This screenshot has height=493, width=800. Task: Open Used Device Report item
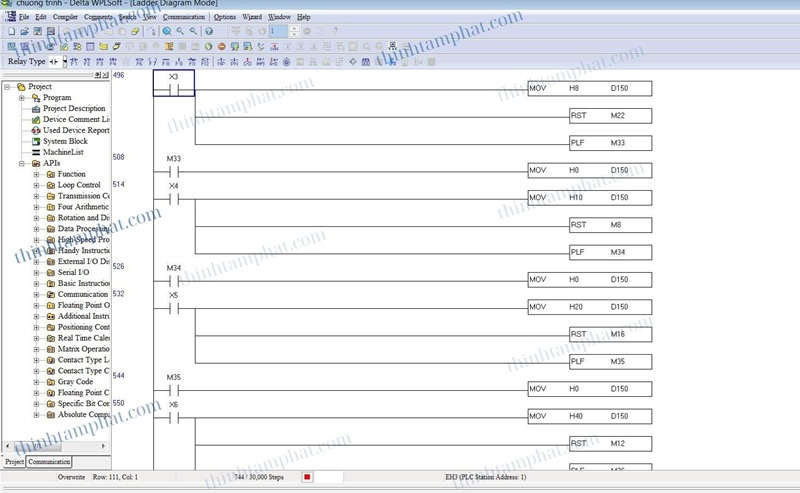pos(76,130)
